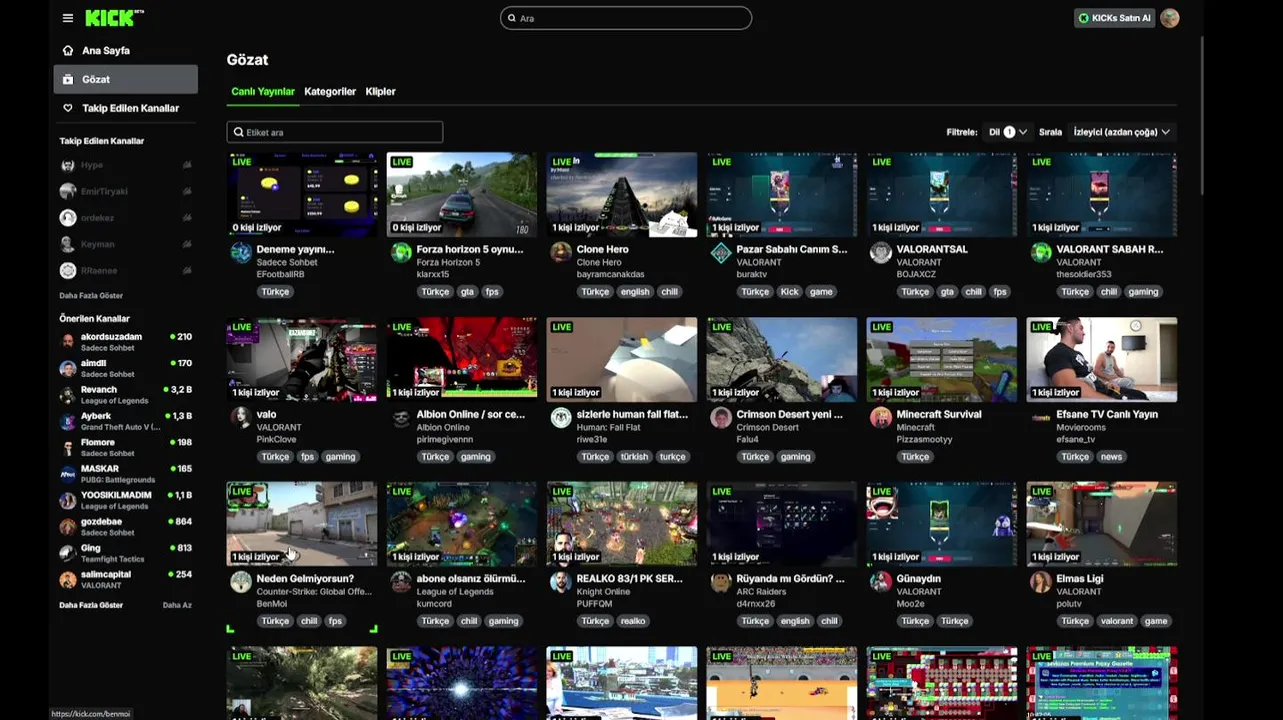
Task: Click the MASKAR channel avatar
Action: 68,474
